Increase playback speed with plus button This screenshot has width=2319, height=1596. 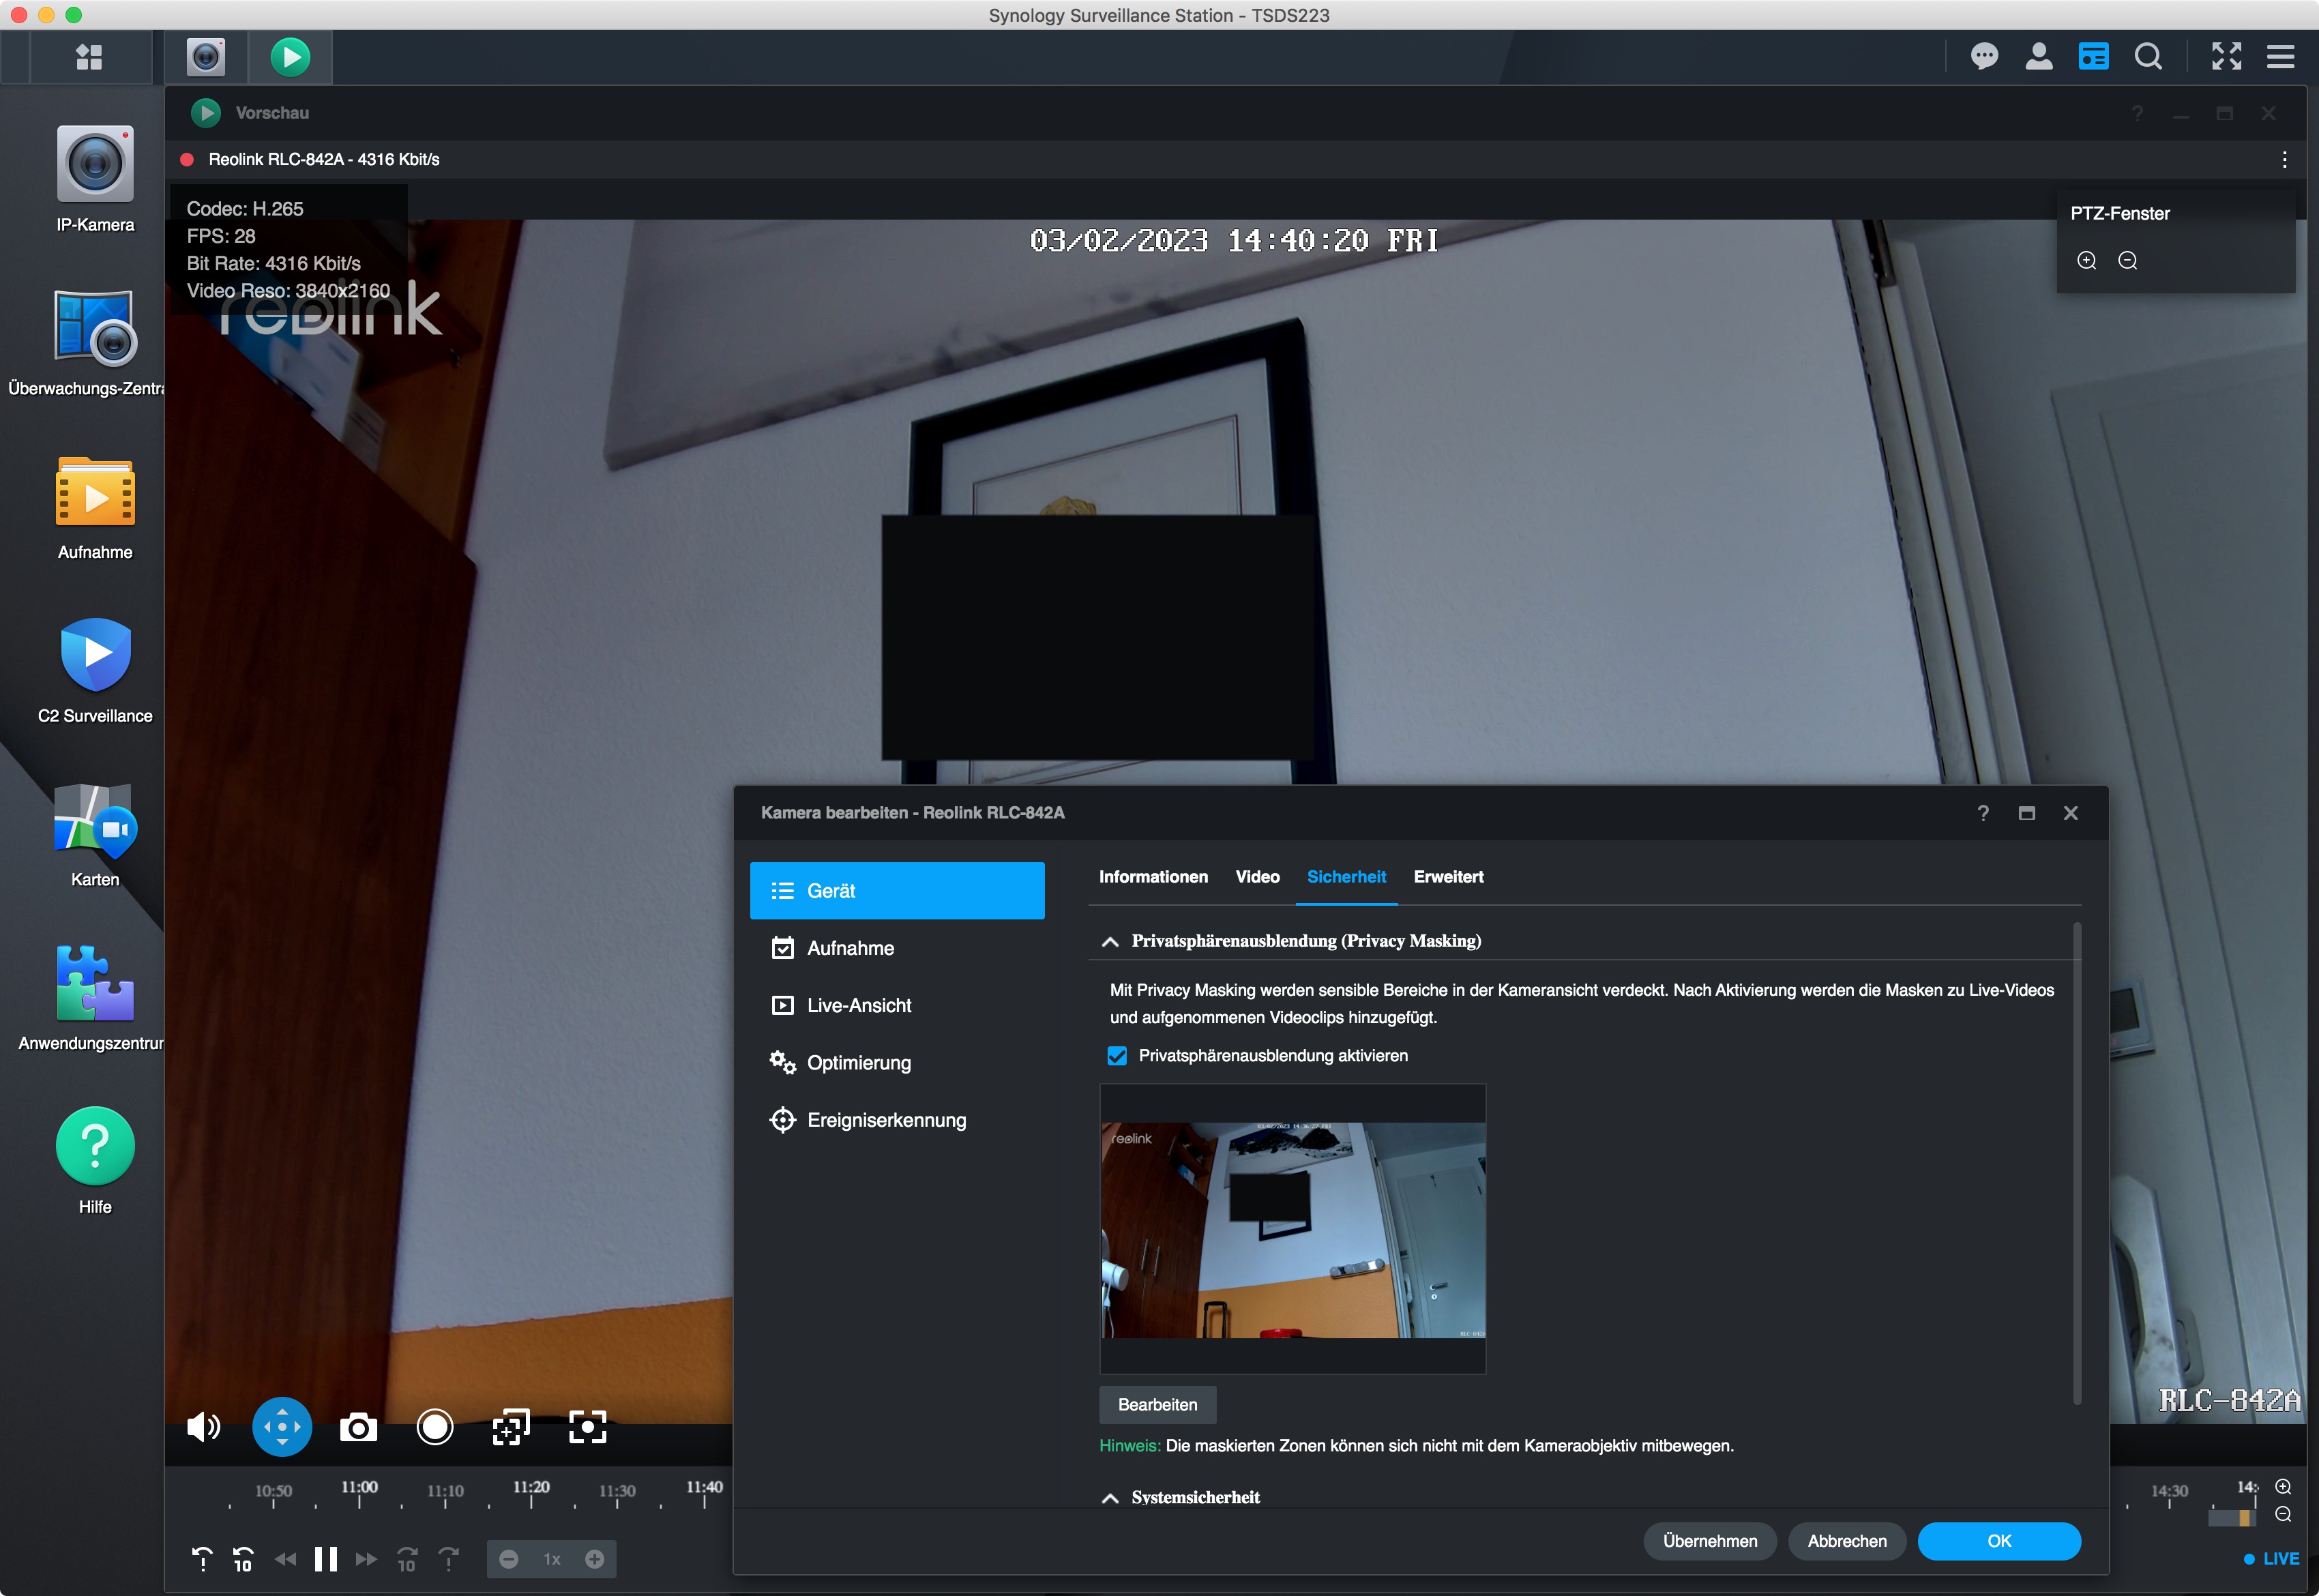pyautogui.click(x=595, y=1559)
